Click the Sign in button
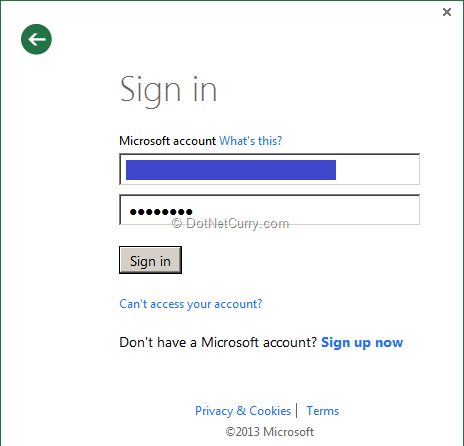Viewport: 464px width, 446px height. point(150,260)
